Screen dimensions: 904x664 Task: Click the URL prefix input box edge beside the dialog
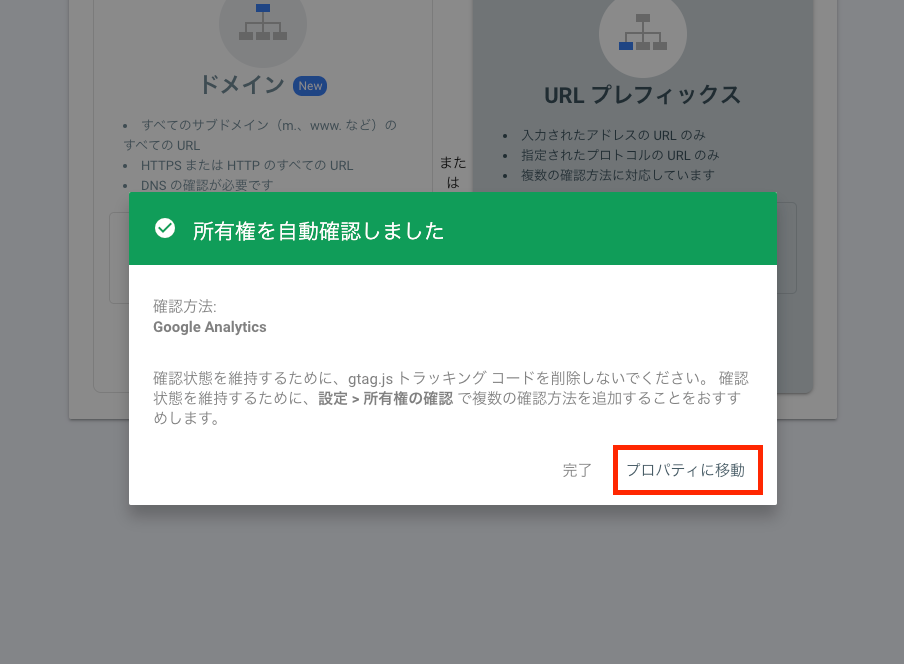pos(787,248)
